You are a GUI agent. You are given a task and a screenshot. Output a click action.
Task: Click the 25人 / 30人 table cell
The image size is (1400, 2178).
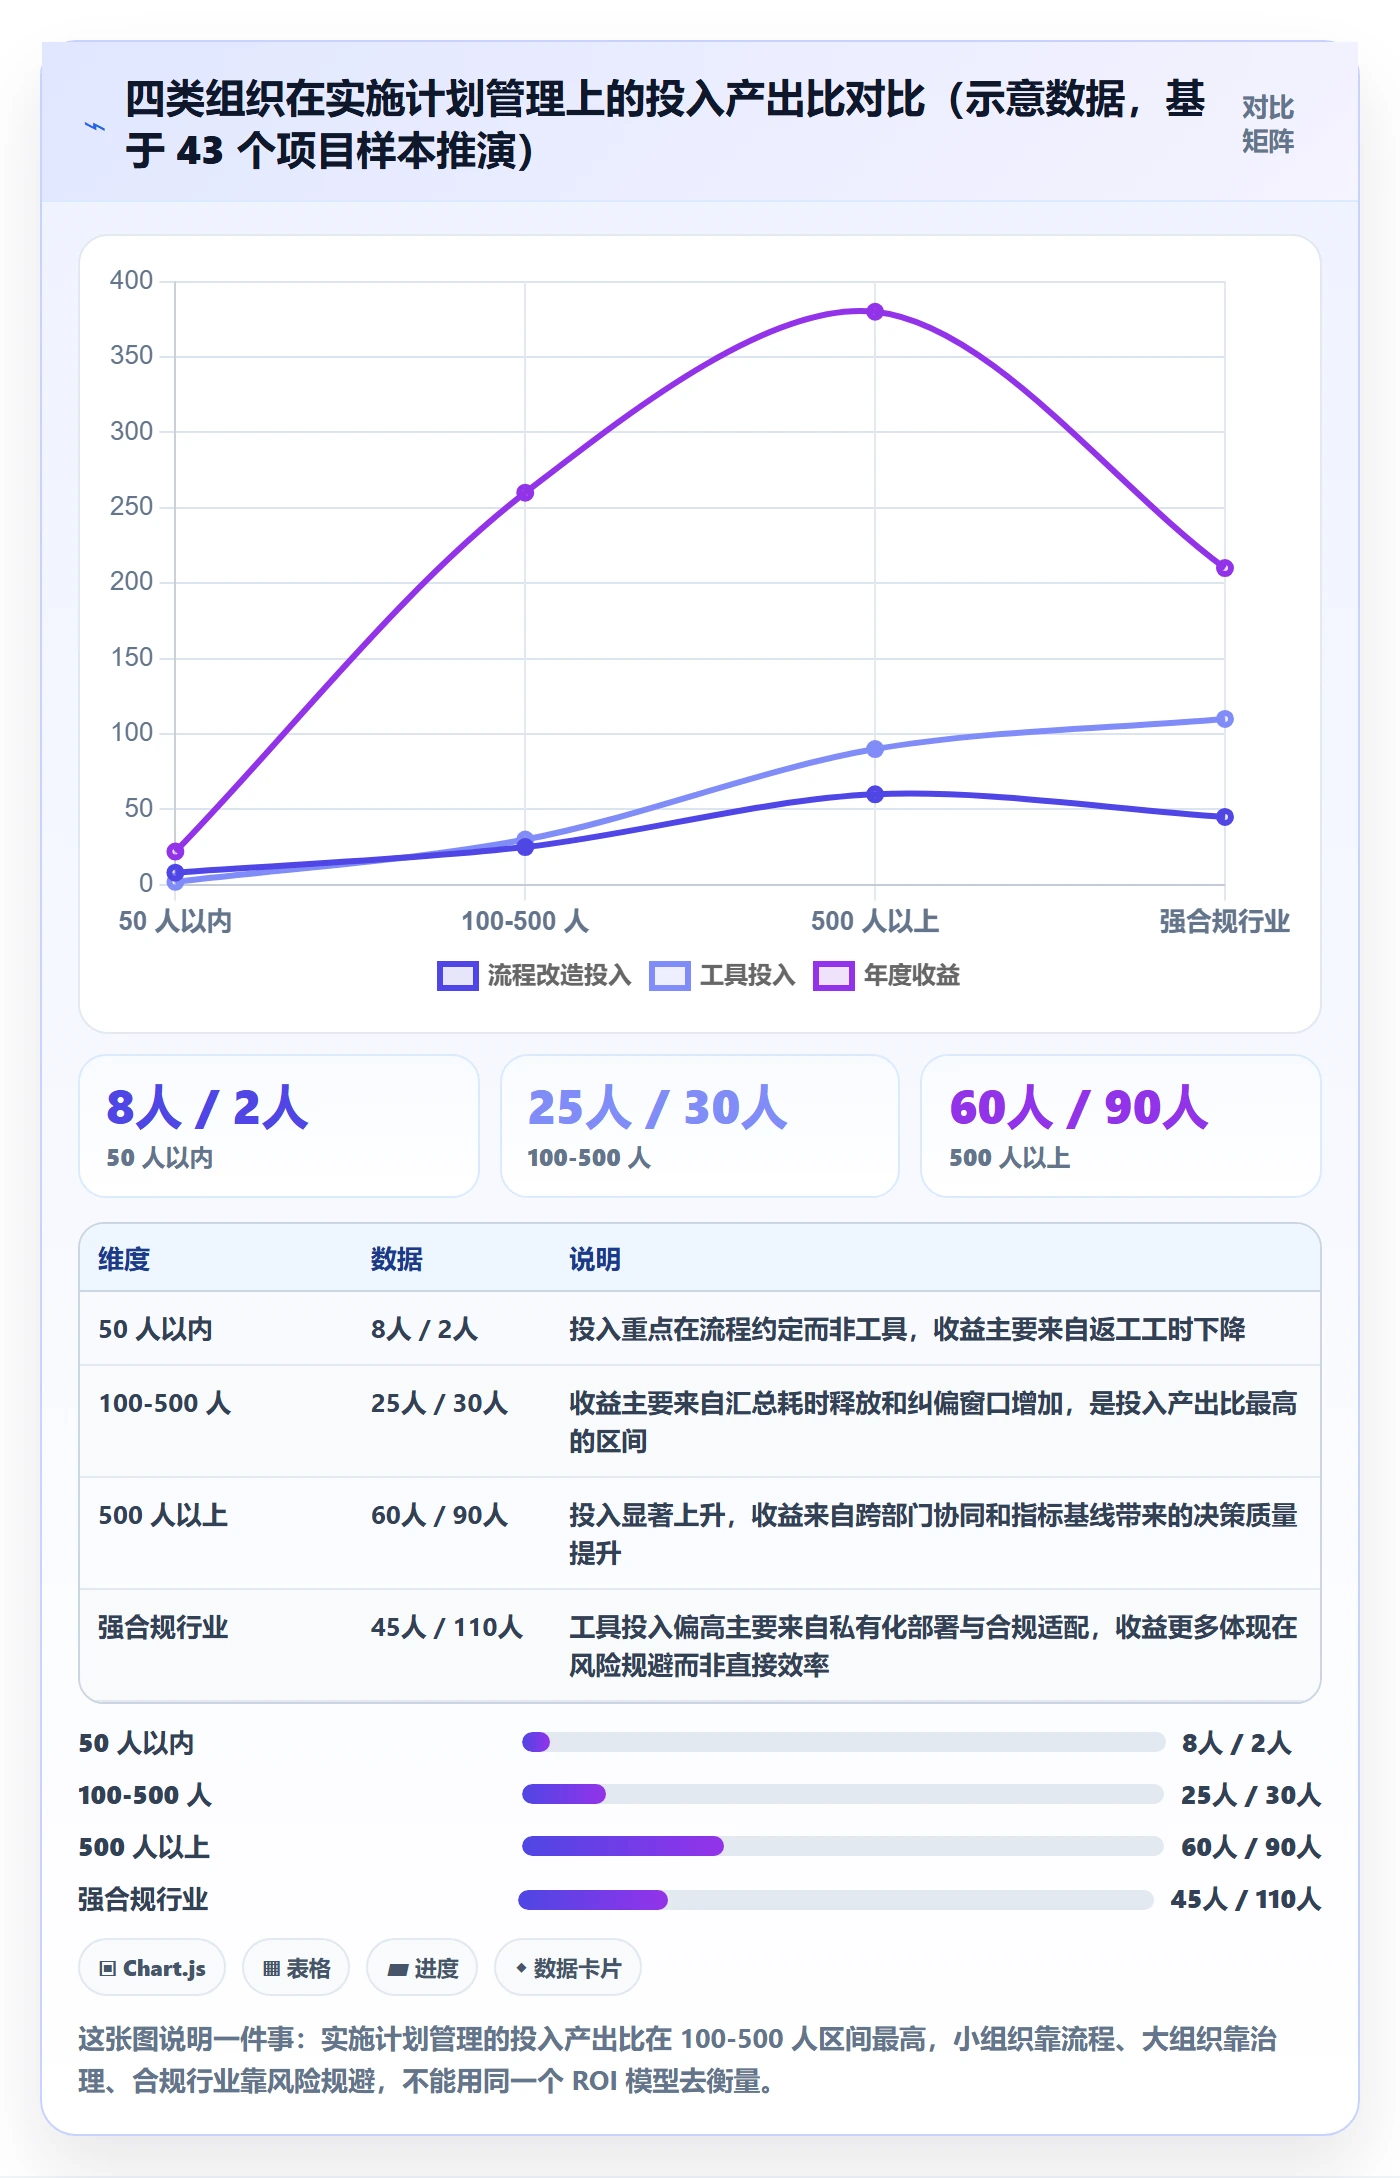(439, 1403)
